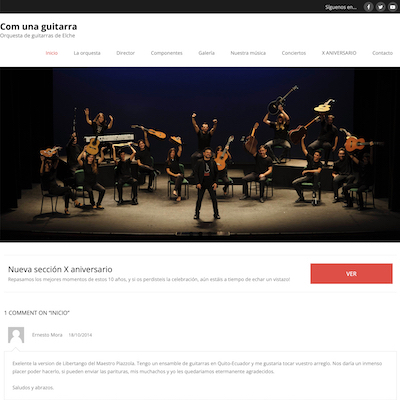Click the Nueva sección X aniversario heading
Viewport: 400px width, 400px height.
coord(60,269)
